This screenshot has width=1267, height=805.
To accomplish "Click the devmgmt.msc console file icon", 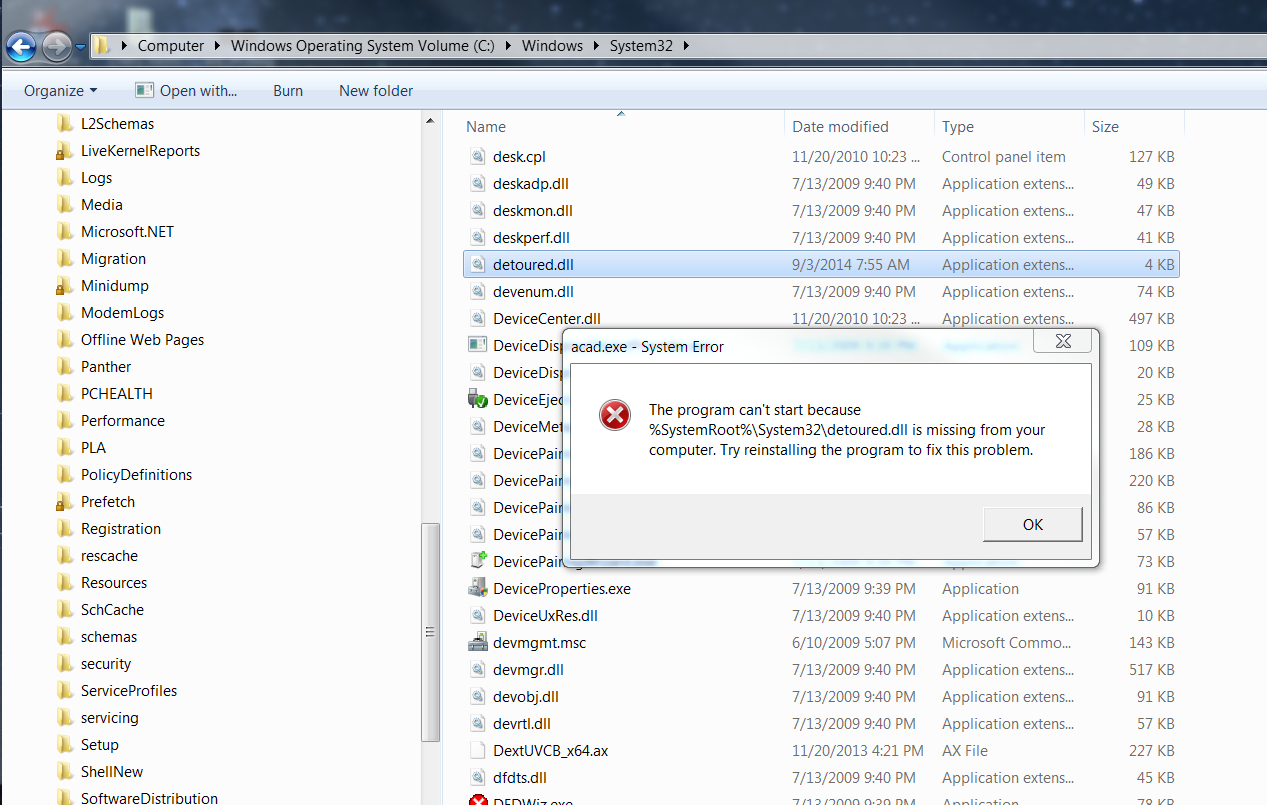I will tap(478, 642).
